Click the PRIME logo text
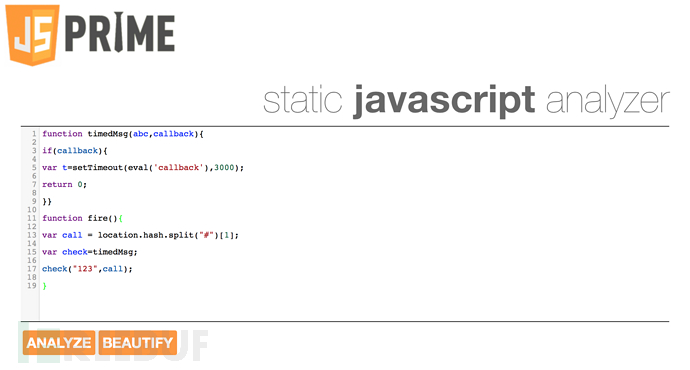 120,32
